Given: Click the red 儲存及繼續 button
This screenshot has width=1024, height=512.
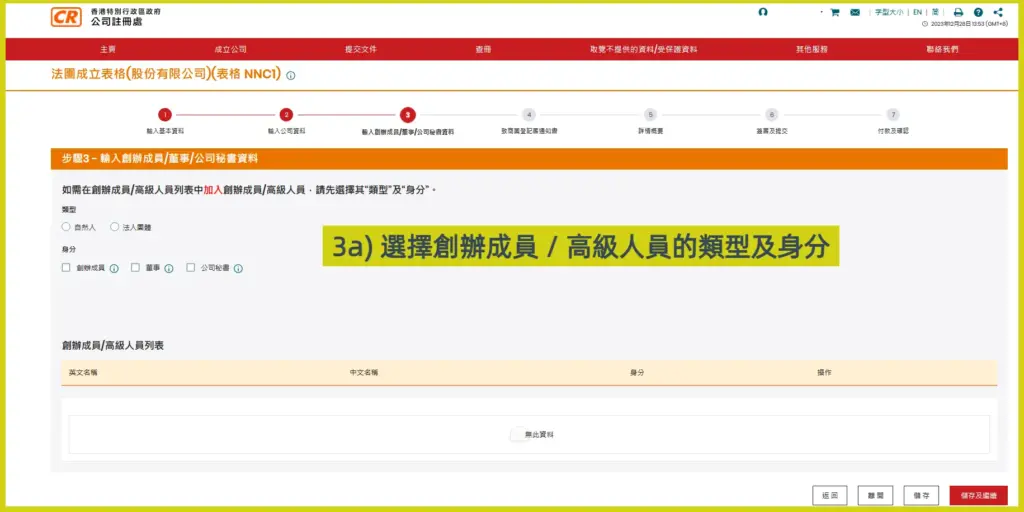Looking at the screenshot, I should [978, 495].
